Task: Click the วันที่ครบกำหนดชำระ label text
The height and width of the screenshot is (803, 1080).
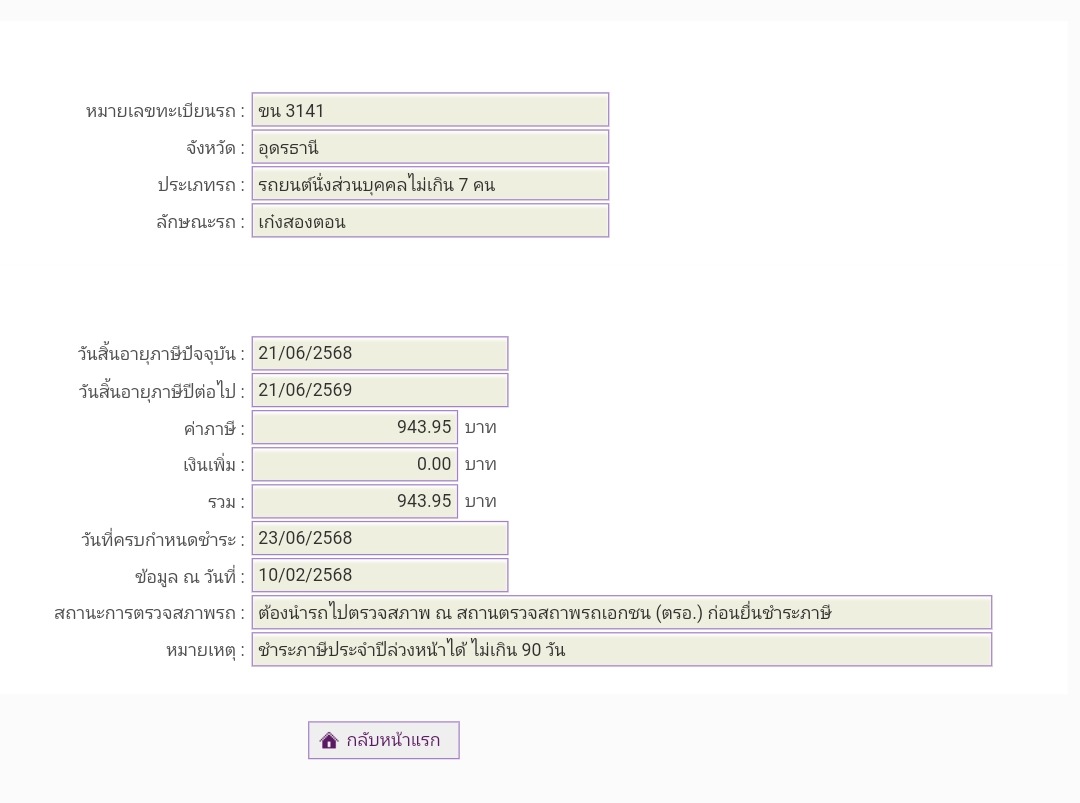Action: [x=161, y=540]
